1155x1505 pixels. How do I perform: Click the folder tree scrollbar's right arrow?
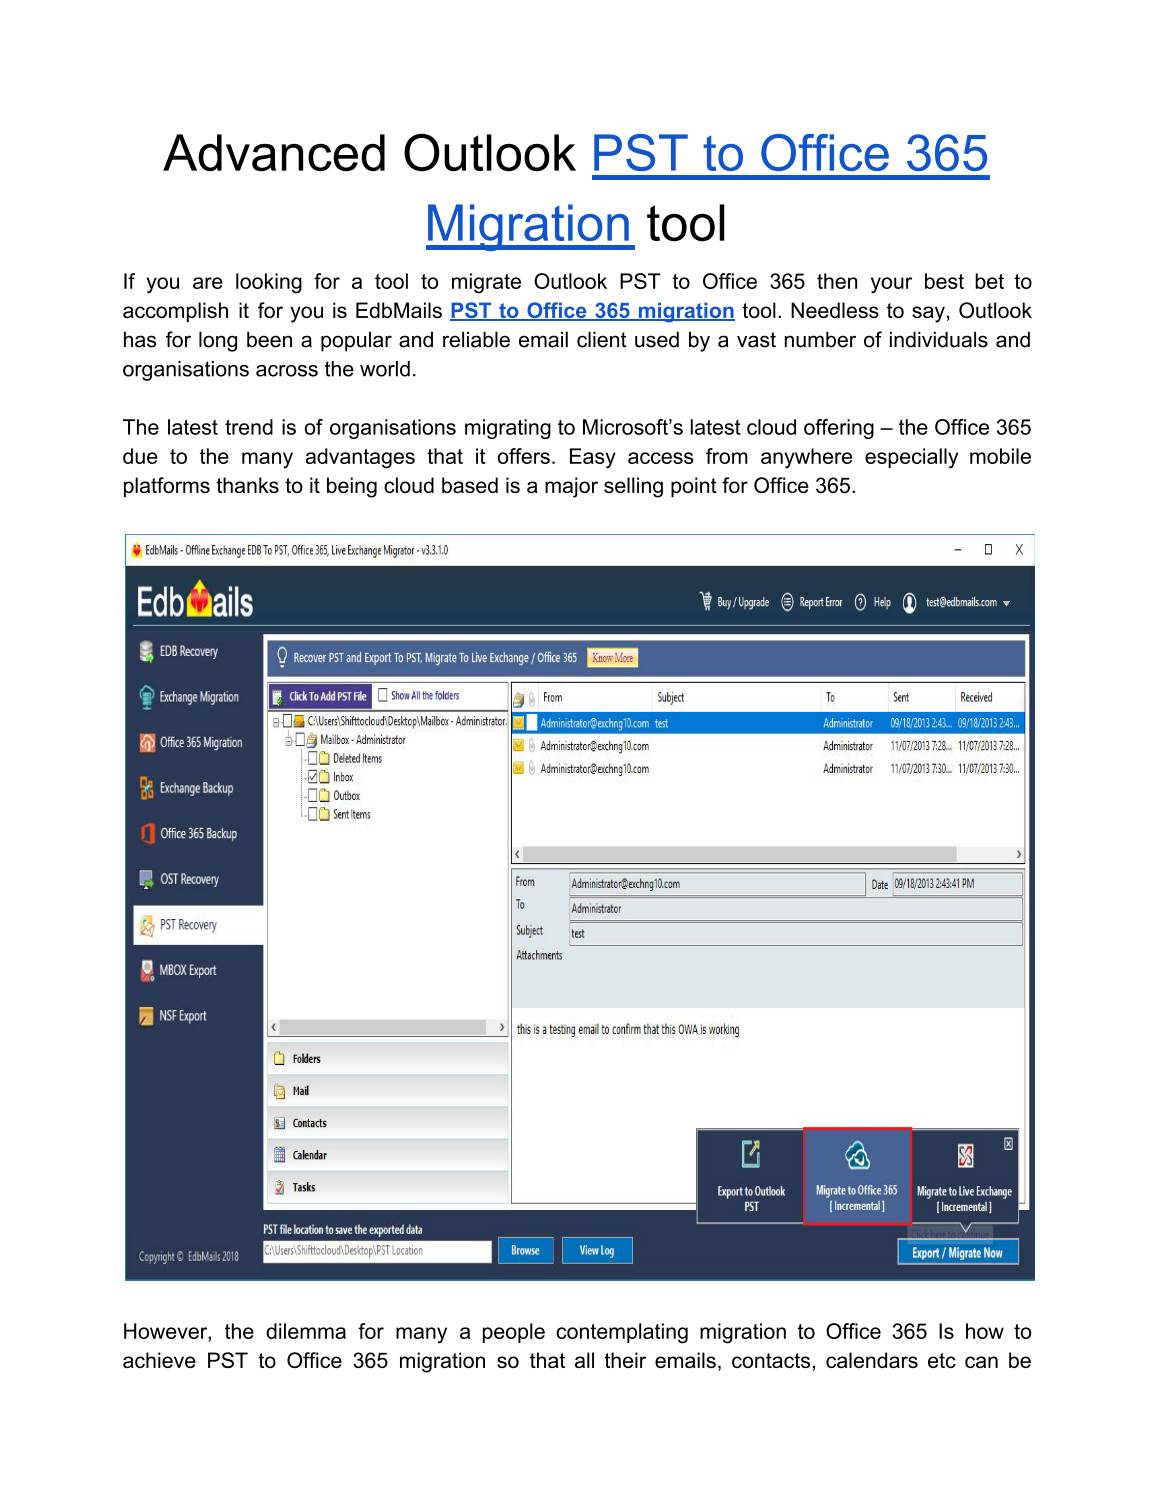point(502,1027)
